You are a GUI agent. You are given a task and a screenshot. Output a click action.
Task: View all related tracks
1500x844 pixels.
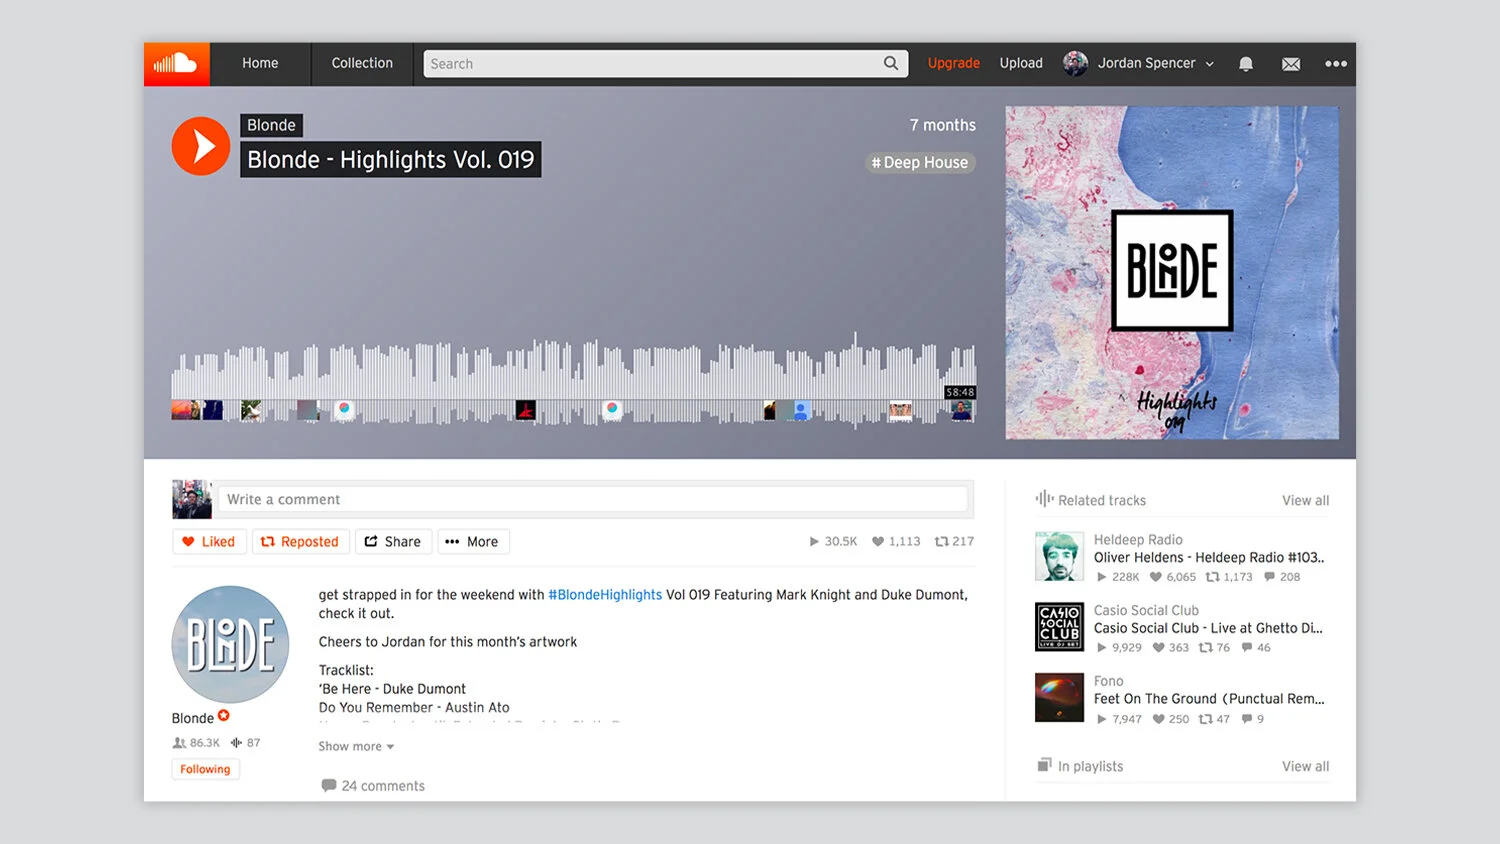pos(1305,500)
